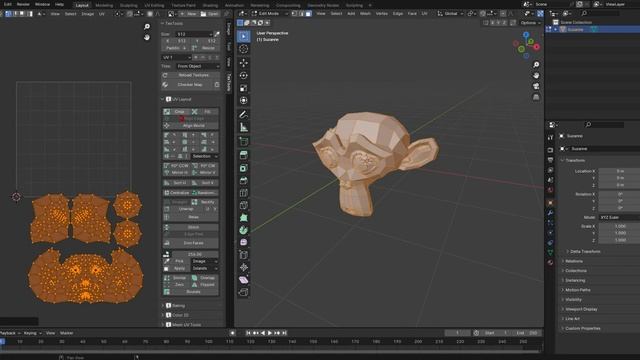Enable UV vertex select mode in UV editor
640x360 pixels.
(8, 14)
